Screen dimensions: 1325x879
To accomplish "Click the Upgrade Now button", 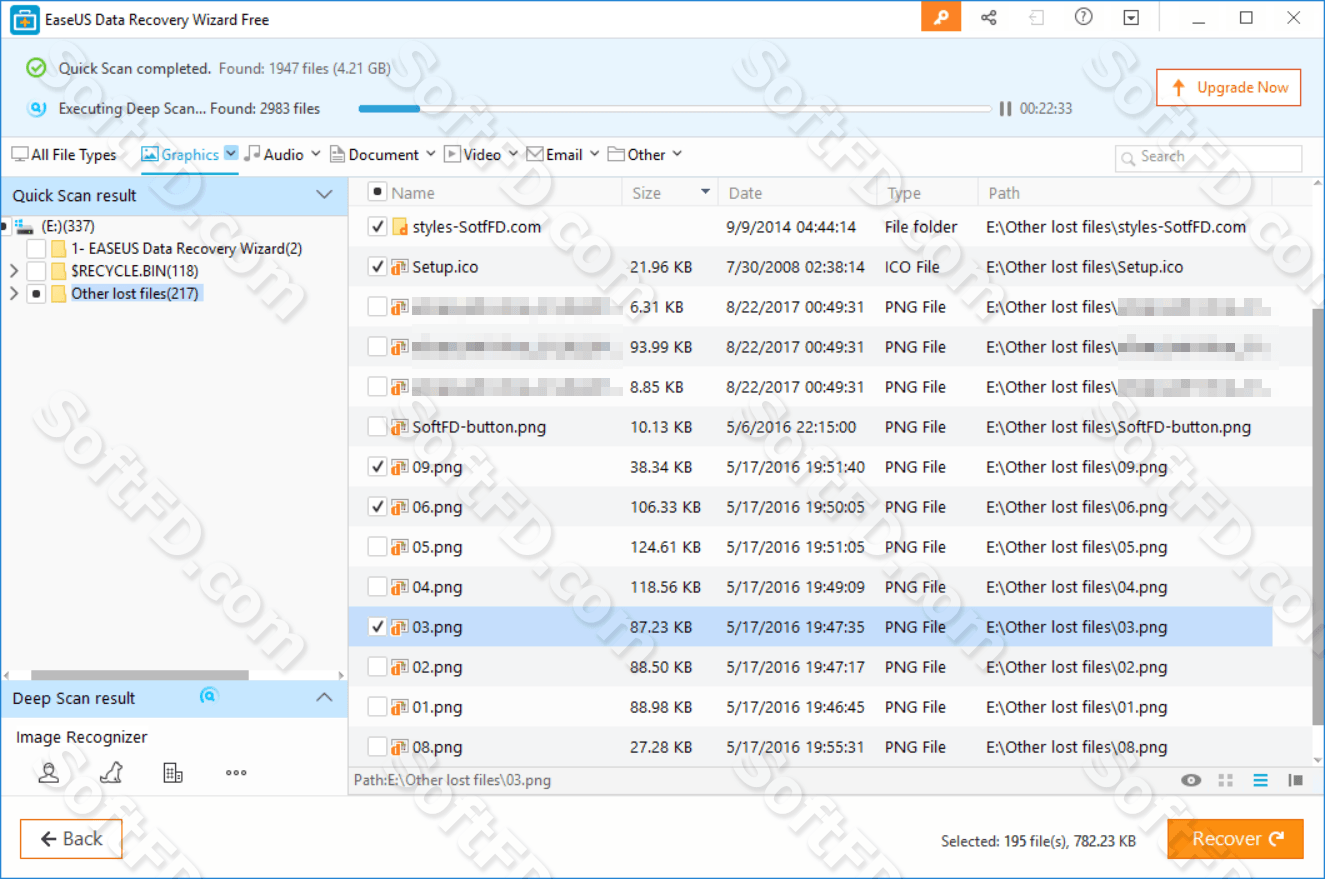I will pyautogui.click(x=1229, y=87).
